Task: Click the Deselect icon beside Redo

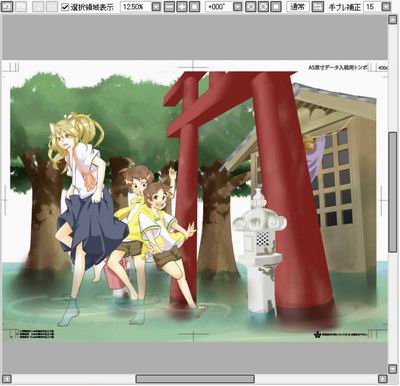Action: pyautogui.click(x=38, y=6)
